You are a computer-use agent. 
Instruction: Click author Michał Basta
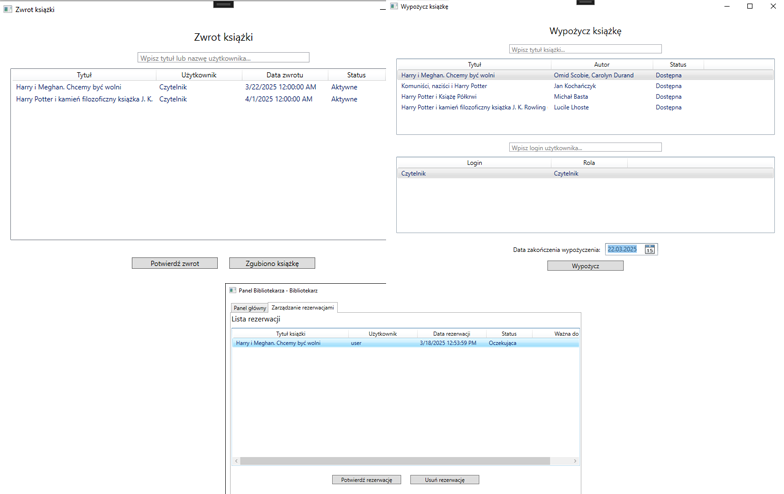click(570, 96)
